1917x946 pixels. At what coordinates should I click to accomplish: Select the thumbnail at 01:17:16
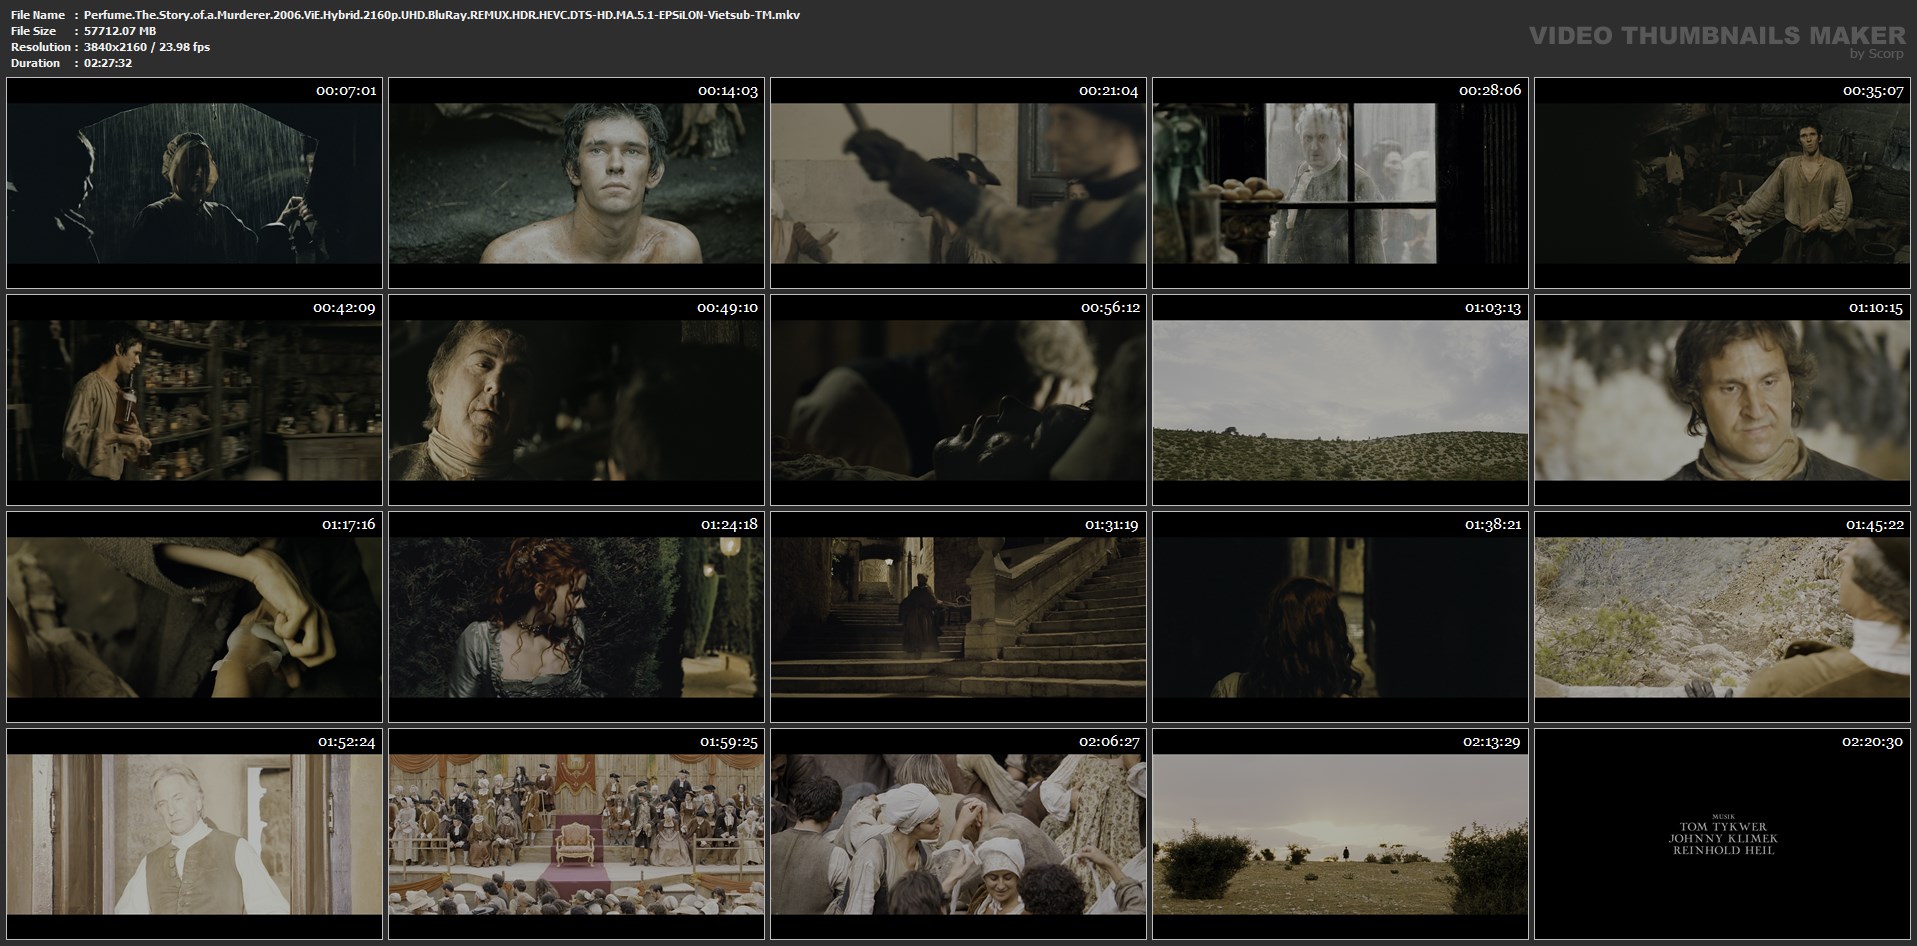(x=194, y=617)
